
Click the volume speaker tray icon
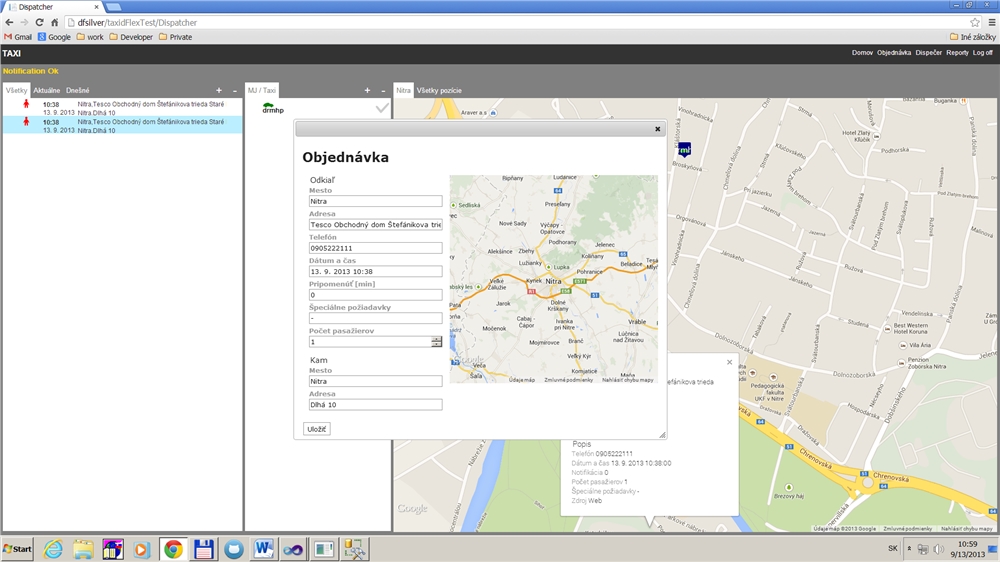pyautogui.click(x=939, y=549)
